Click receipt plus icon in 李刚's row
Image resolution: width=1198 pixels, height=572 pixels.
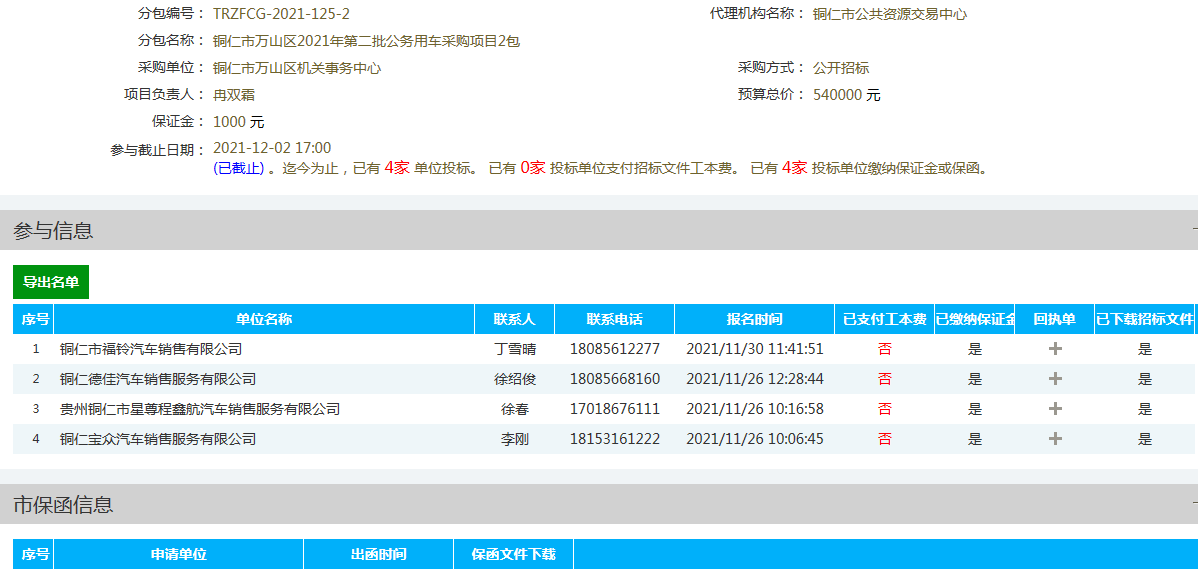coord(1054,439)
